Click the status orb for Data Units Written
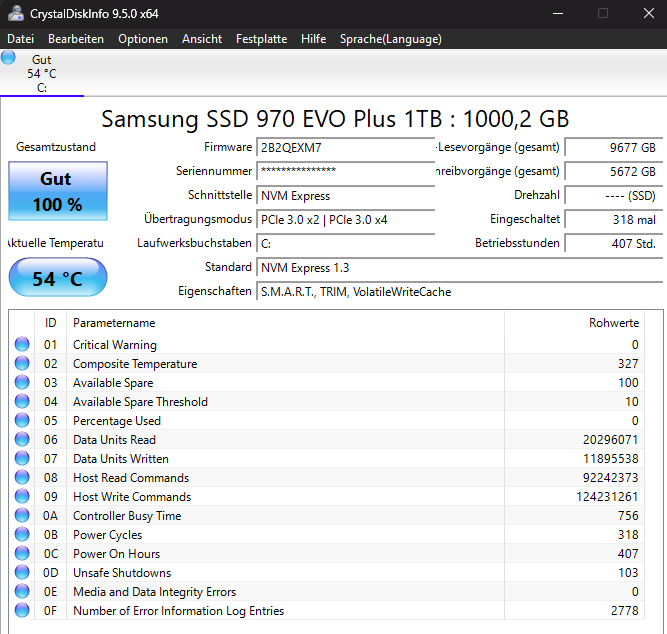 click(x=22, y=458)
